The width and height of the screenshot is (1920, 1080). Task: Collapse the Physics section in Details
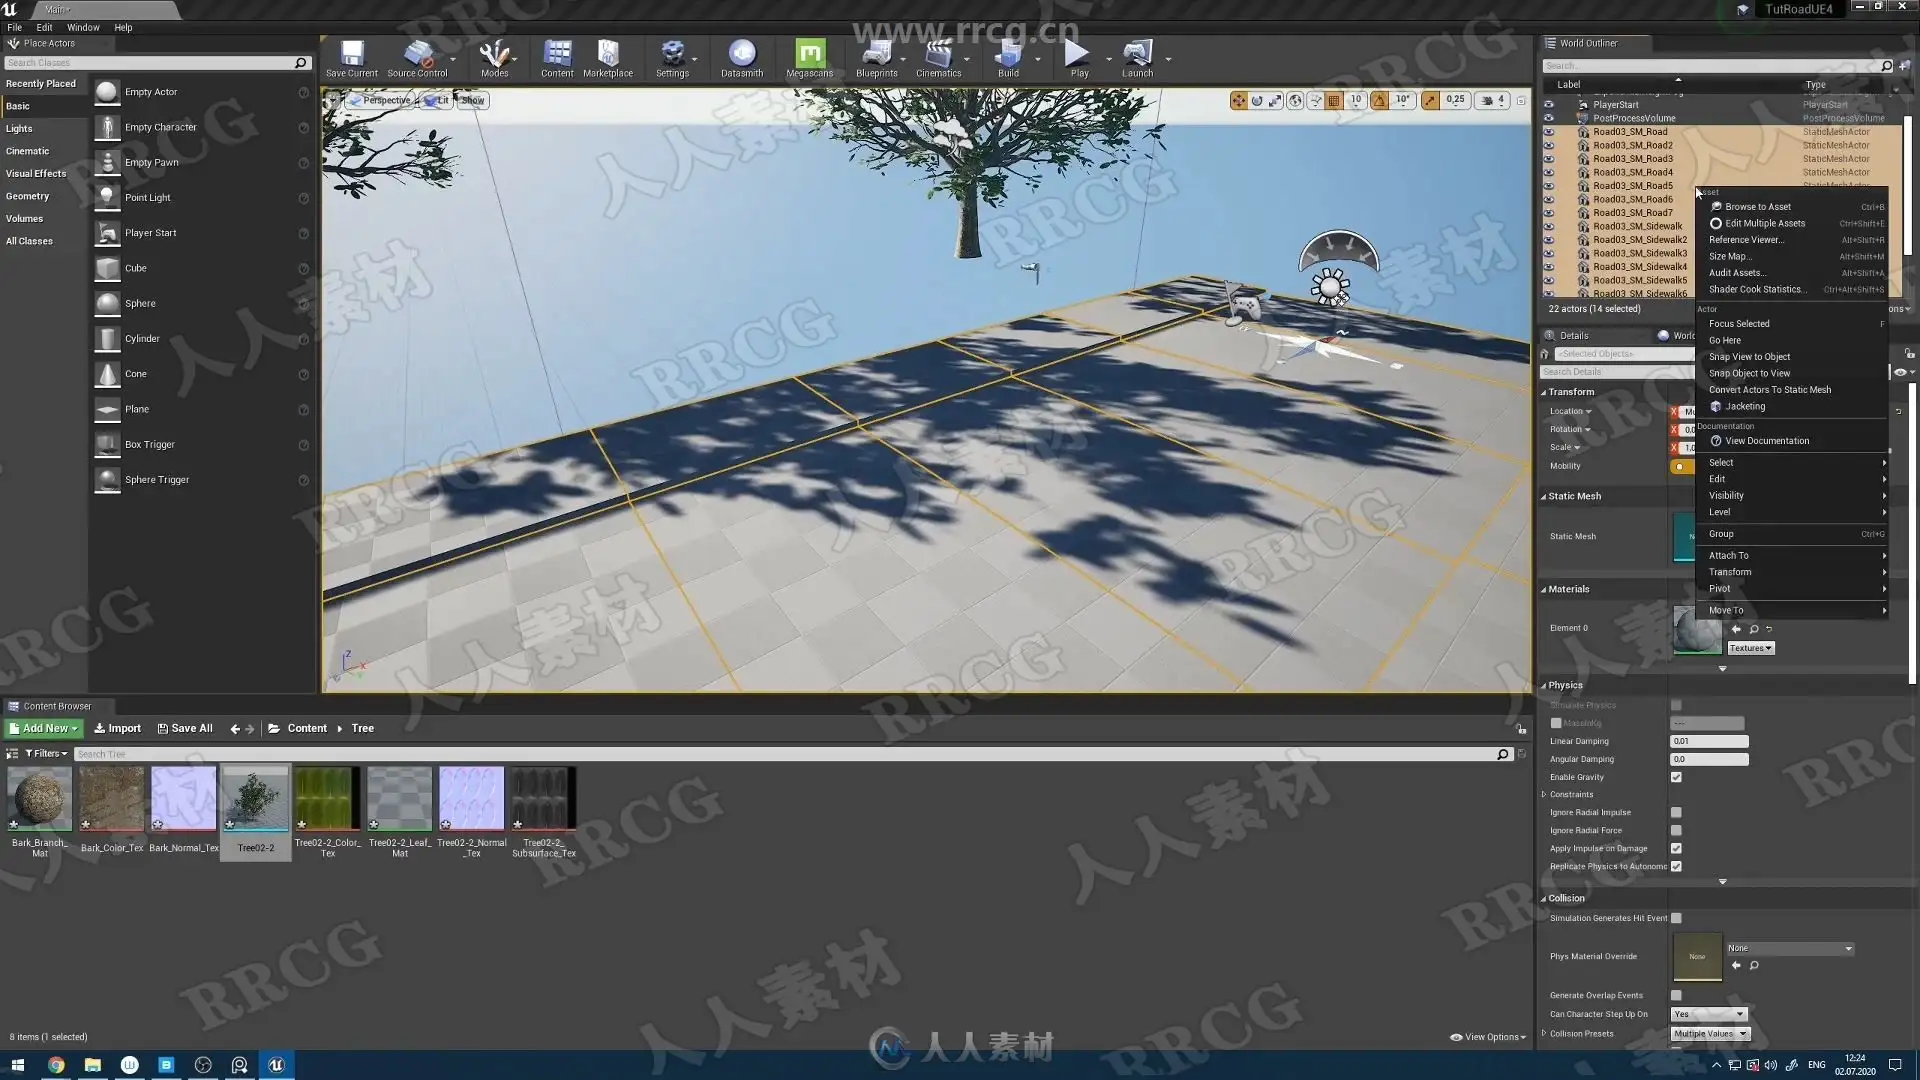(x=1544, y=686)
